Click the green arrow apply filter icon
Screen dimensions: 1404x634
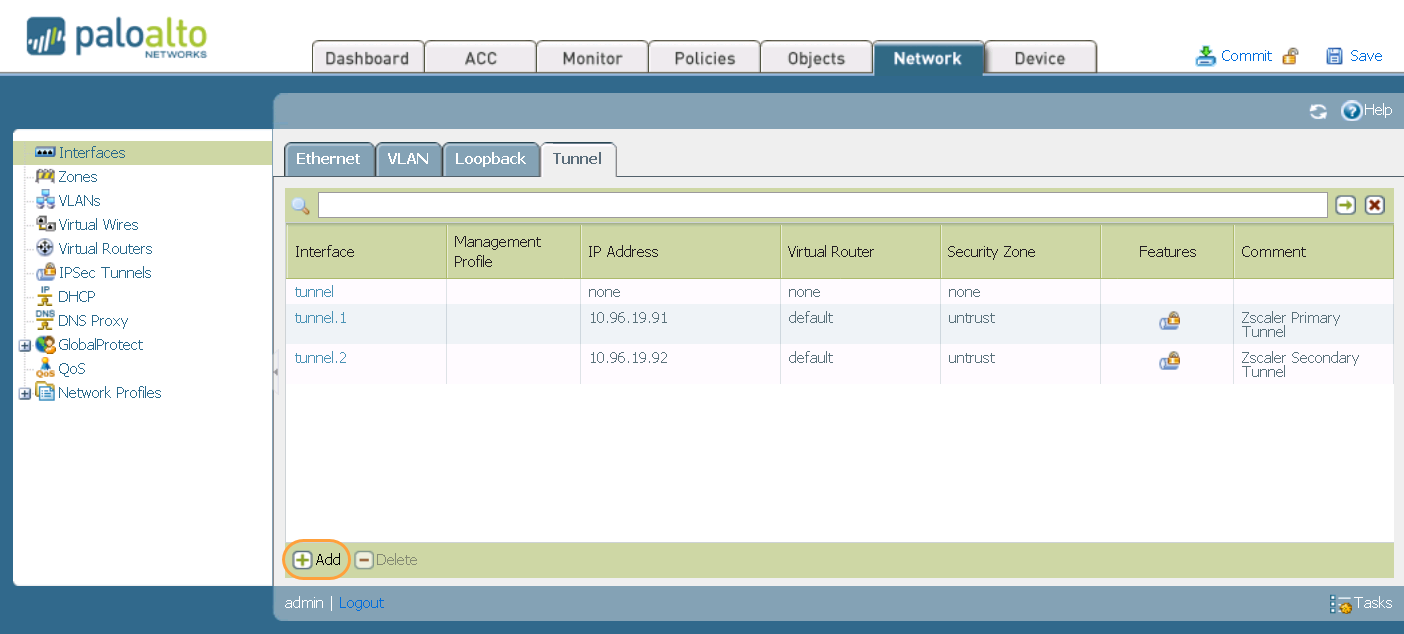tap(1346, 205)
